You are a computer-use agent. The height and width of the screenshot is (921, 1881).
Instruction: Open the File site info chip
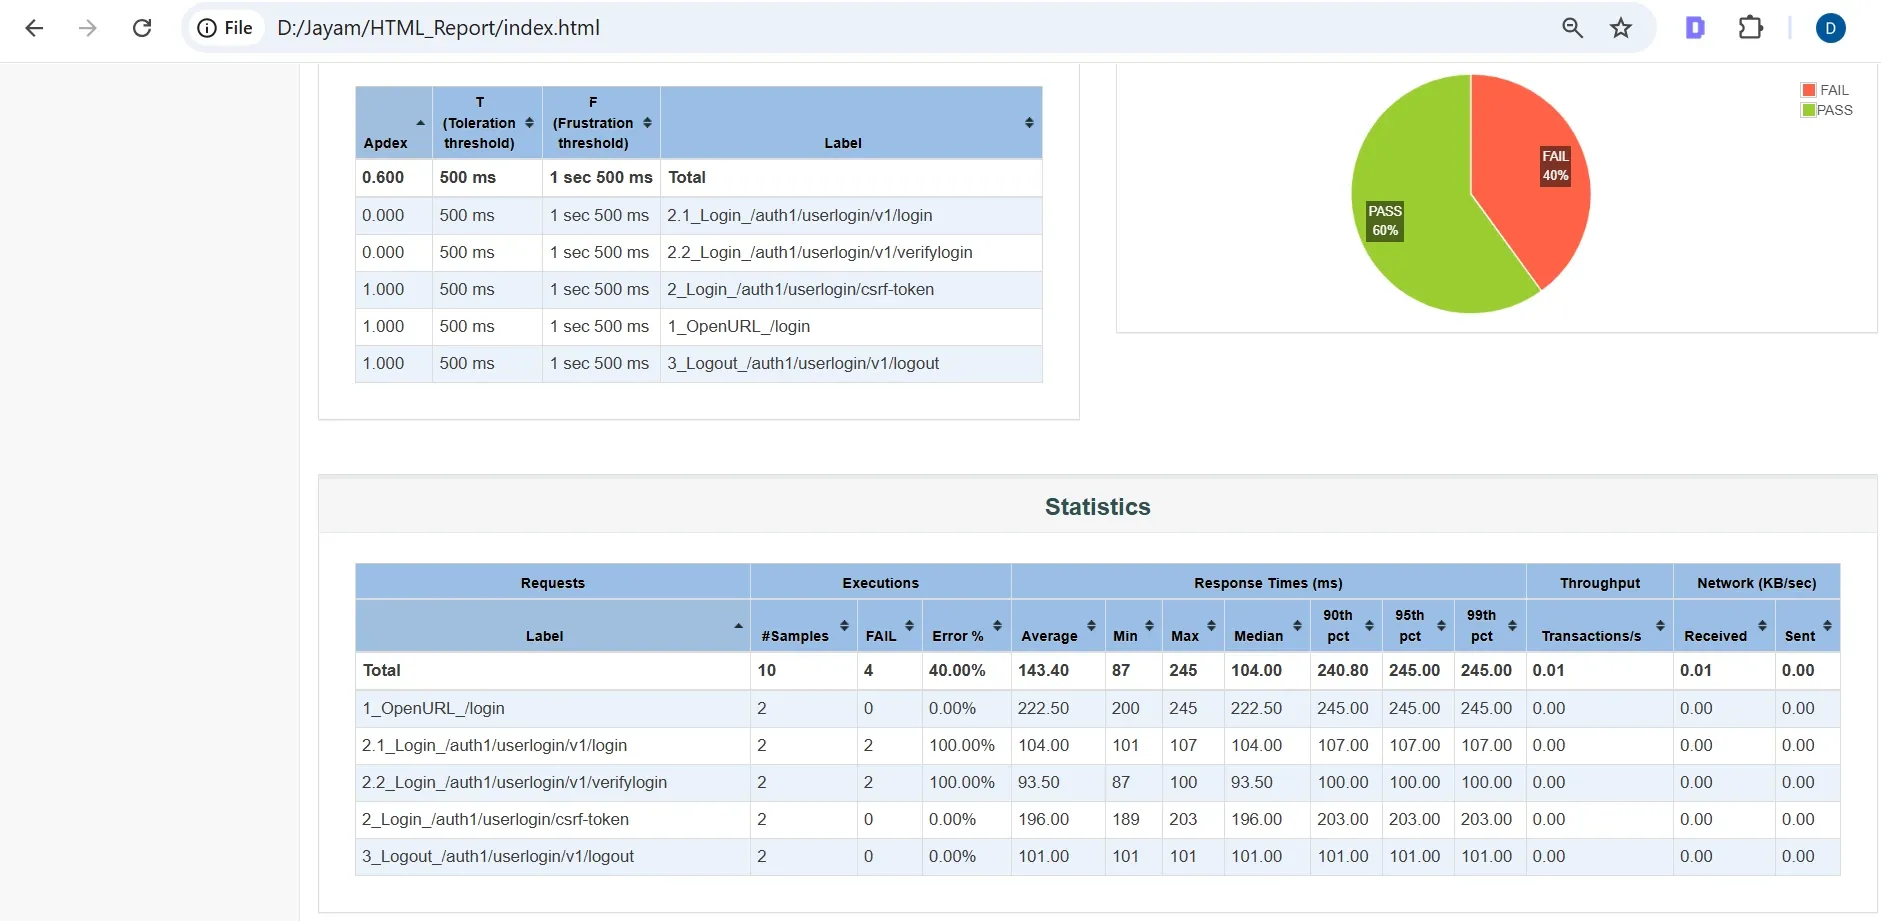(225, 28)
